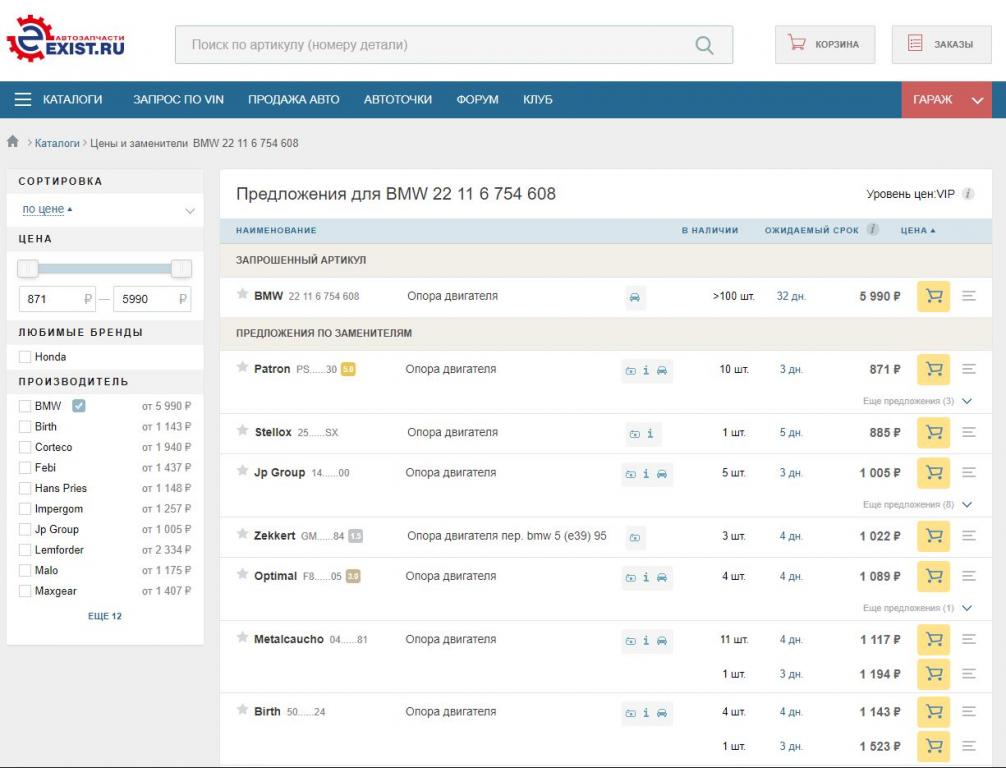The height and width of the screenshot is (768, 1006).
Task: Open the Metalcaucho brand link
Action: coord(289,639)
